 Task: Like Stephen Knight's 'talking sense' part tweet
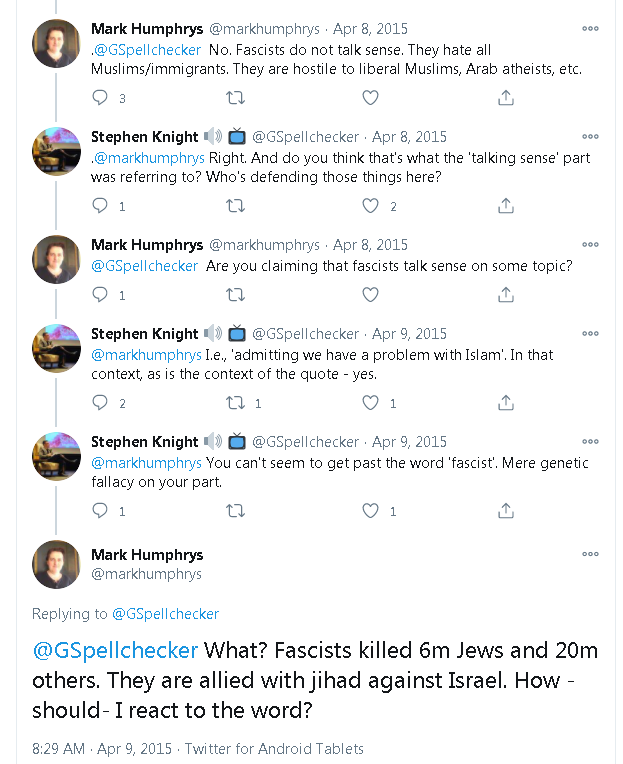click(x=371, y=206)
